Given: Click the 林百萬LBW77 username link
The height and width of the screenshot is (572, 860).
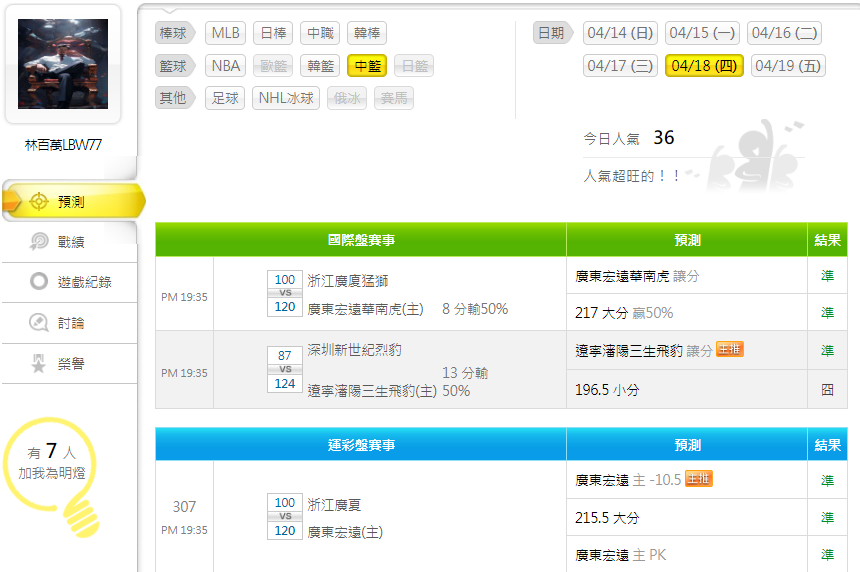Looking at the screenshot, I should tap(63, 145).
